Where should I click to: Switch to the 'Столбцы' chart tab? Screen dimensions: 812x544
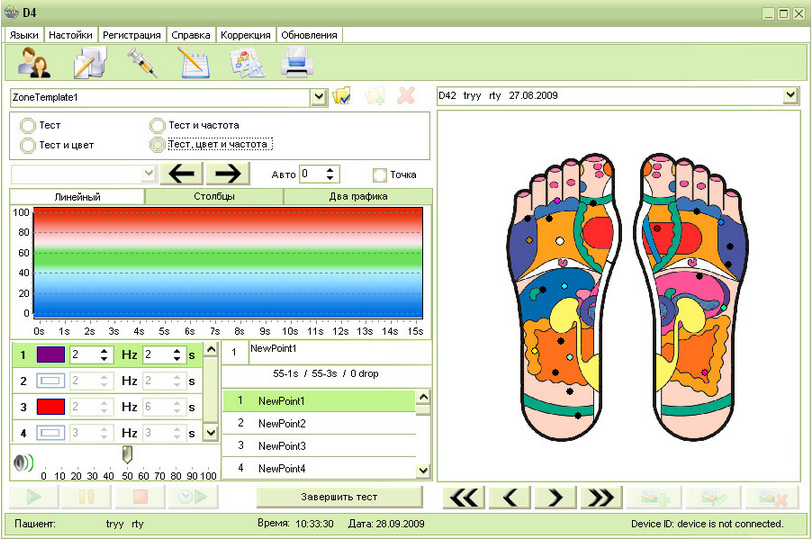(214, 197)
